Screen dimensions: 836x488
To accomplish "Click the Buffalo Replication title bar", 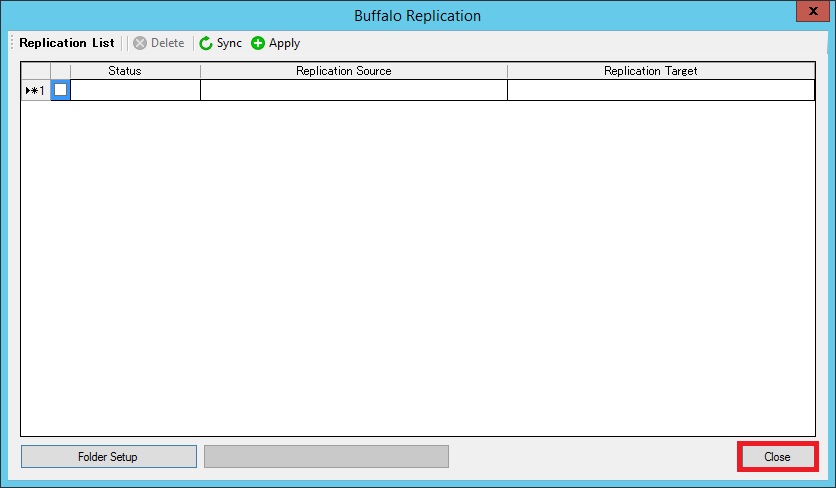I will click(417, 16).
